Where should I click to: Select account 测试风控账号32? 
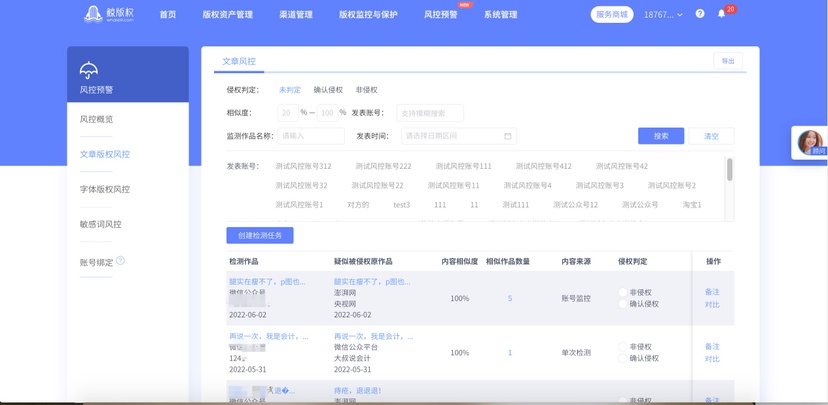pos(301,185)
